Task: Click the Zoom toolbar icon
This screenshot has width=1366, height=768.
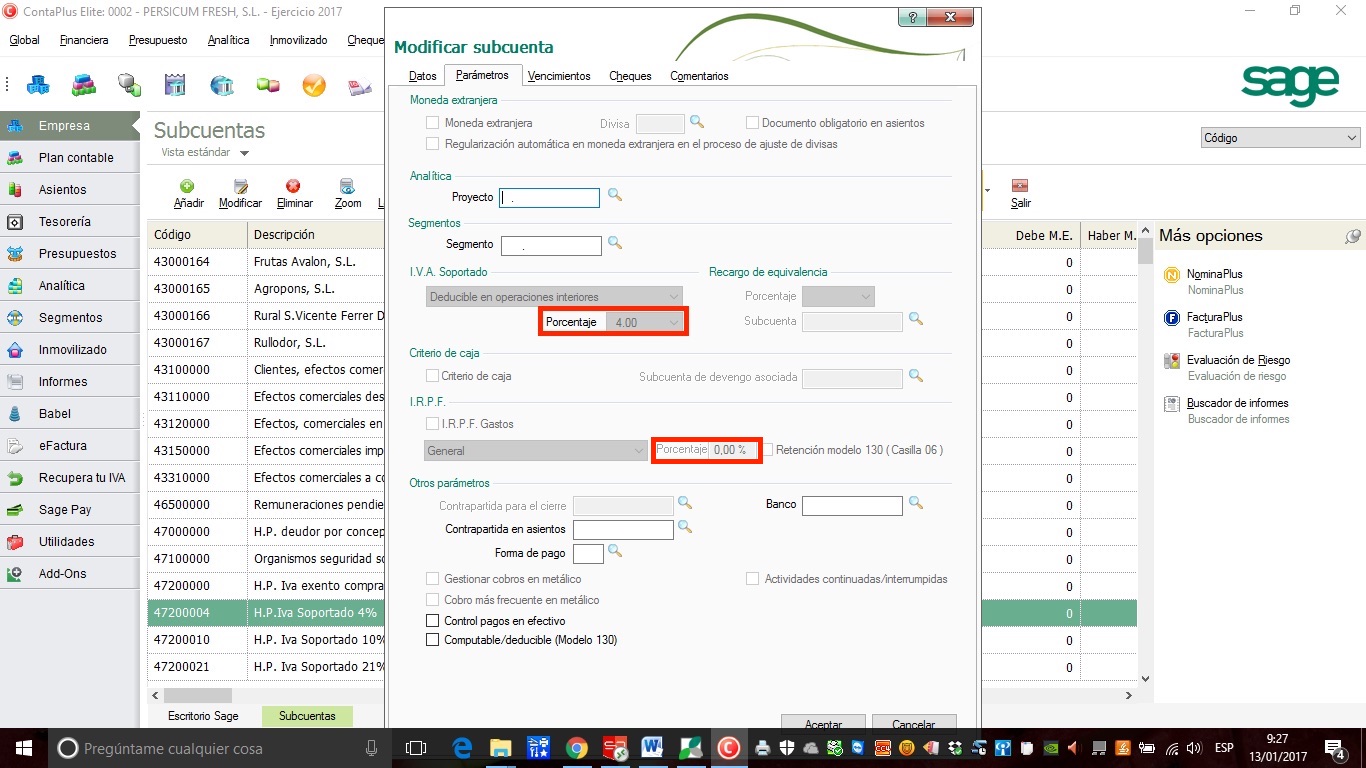Action: pos(347,187)
